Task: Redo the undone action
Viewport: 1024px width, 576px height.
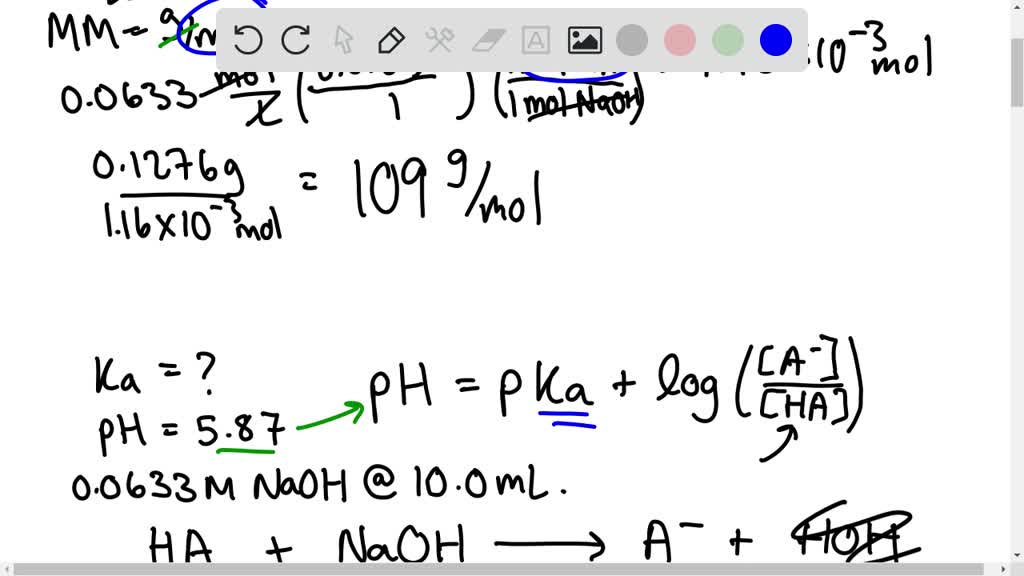Action: point(294,40)
